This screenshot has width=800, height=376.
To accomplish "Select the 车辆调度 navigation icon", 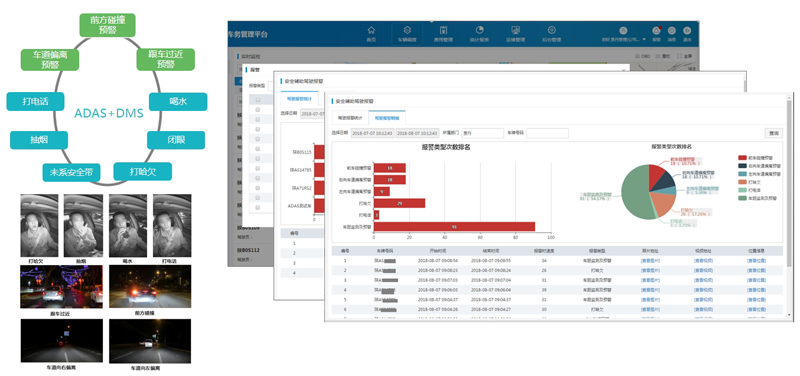I will (407, 30).
